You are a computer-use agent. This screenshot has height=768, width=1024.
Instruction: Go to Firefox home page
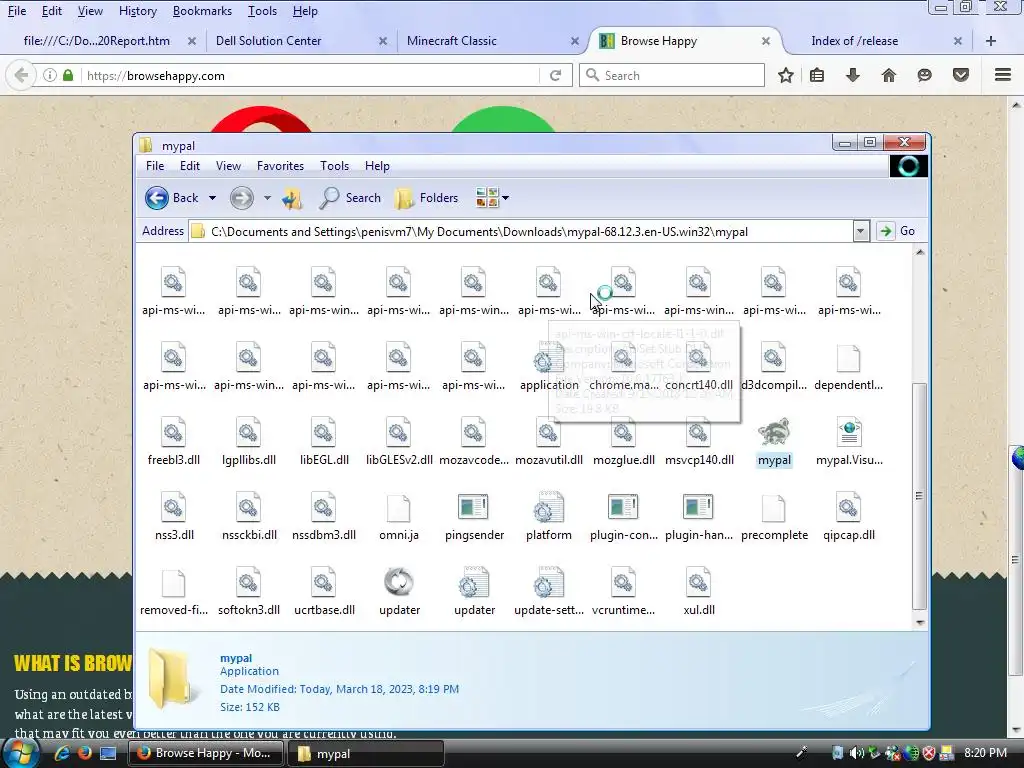click(888, 75)
